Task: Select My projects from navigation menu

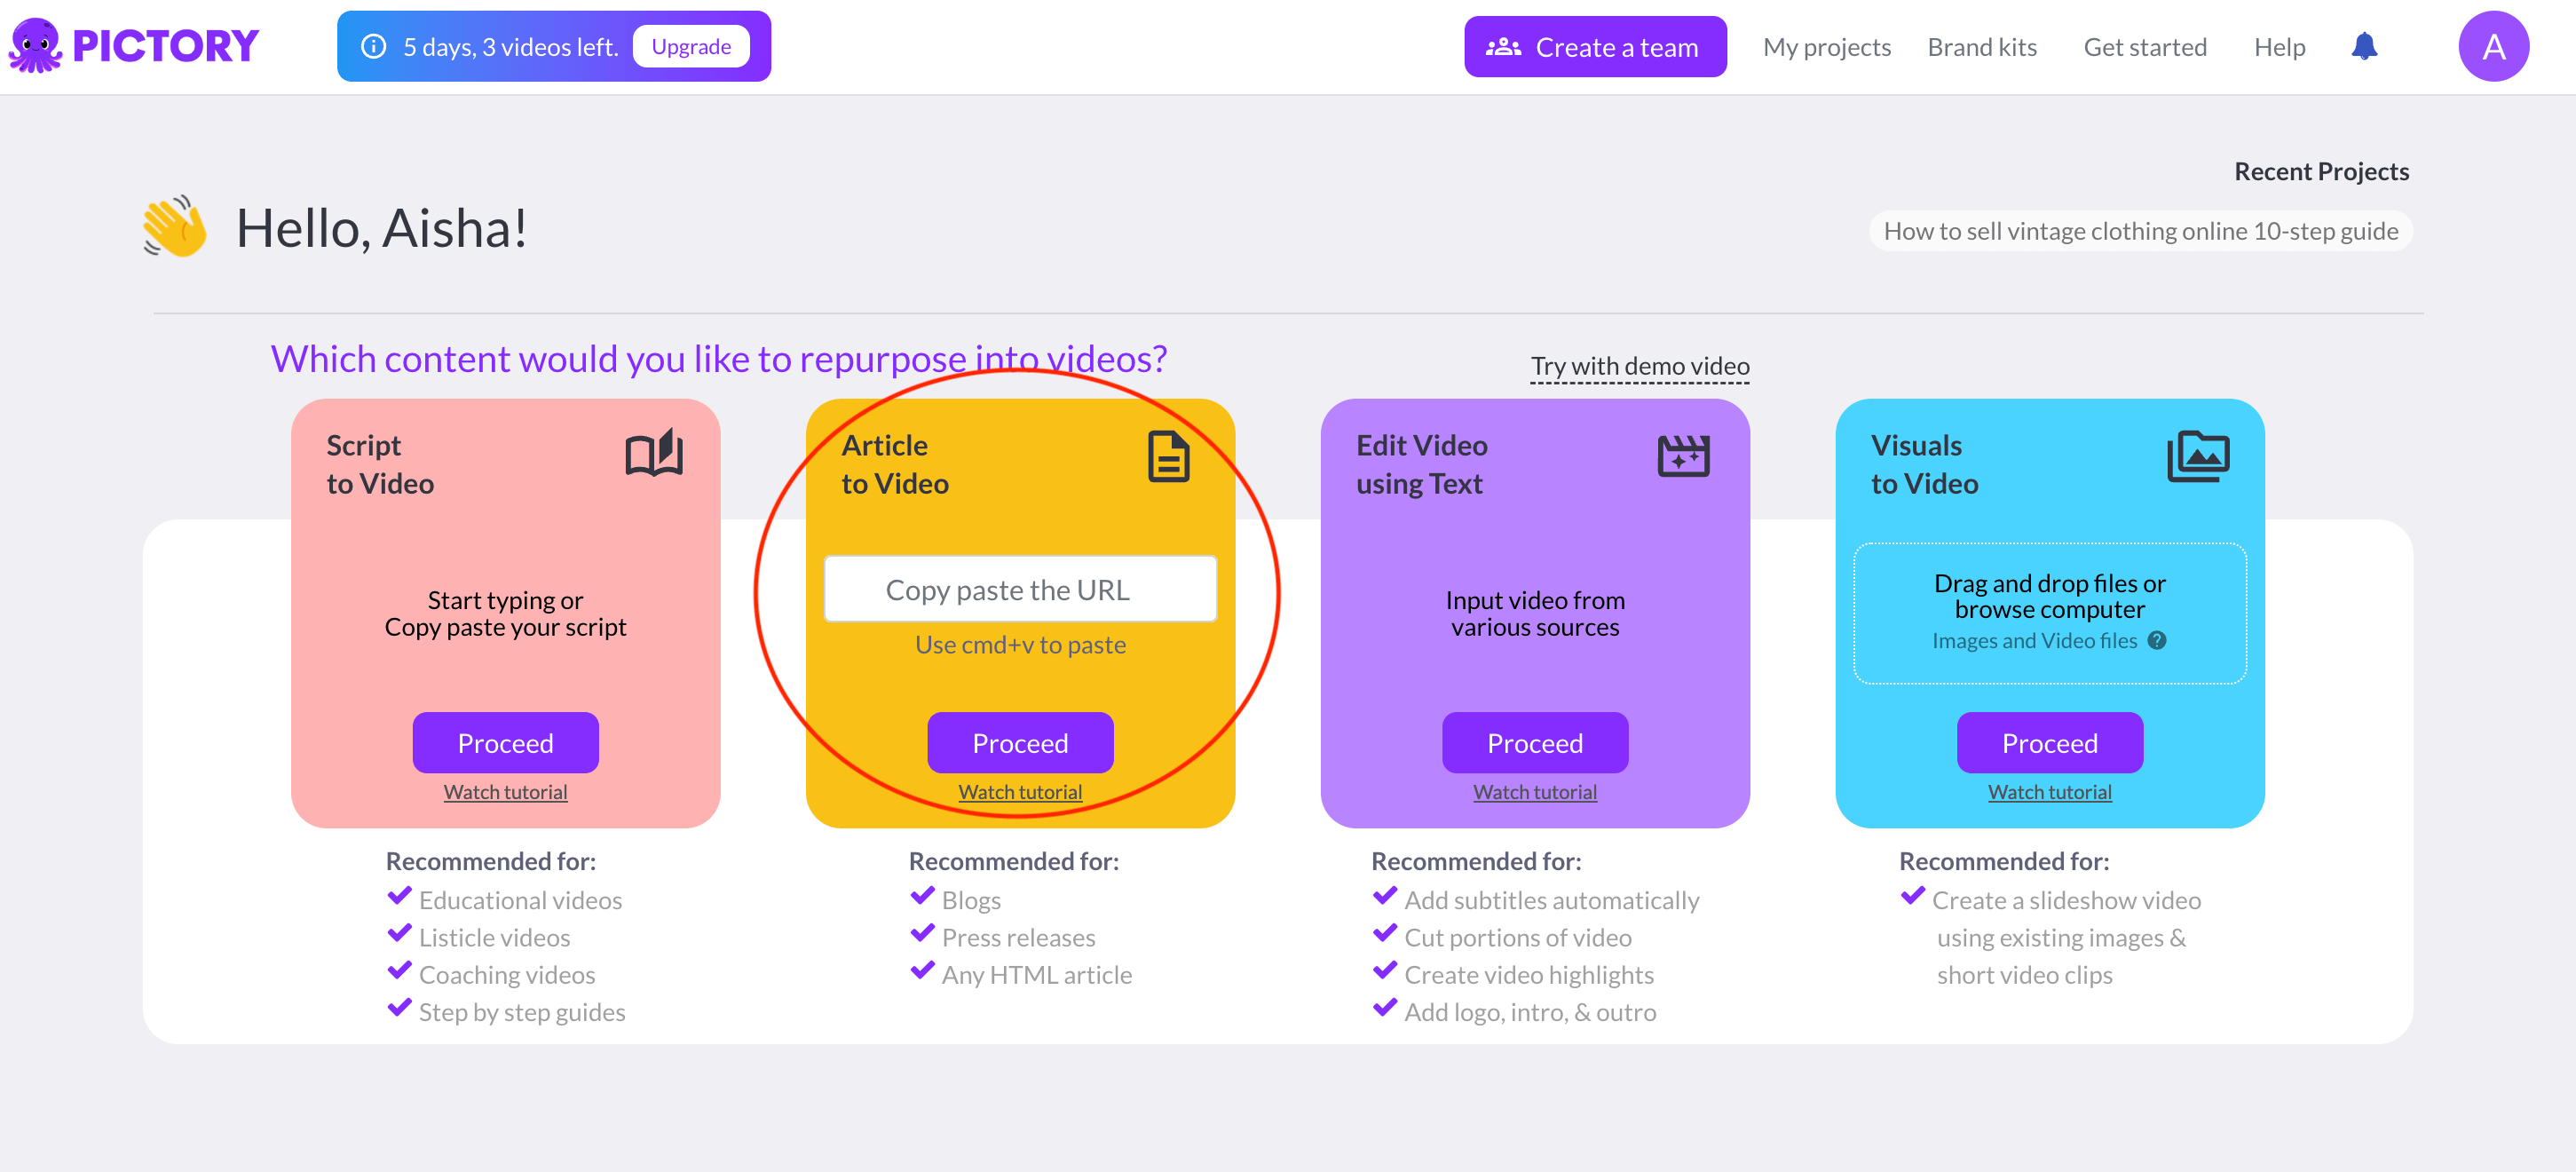Action: pyautogui.click(x=1827, y=46)
